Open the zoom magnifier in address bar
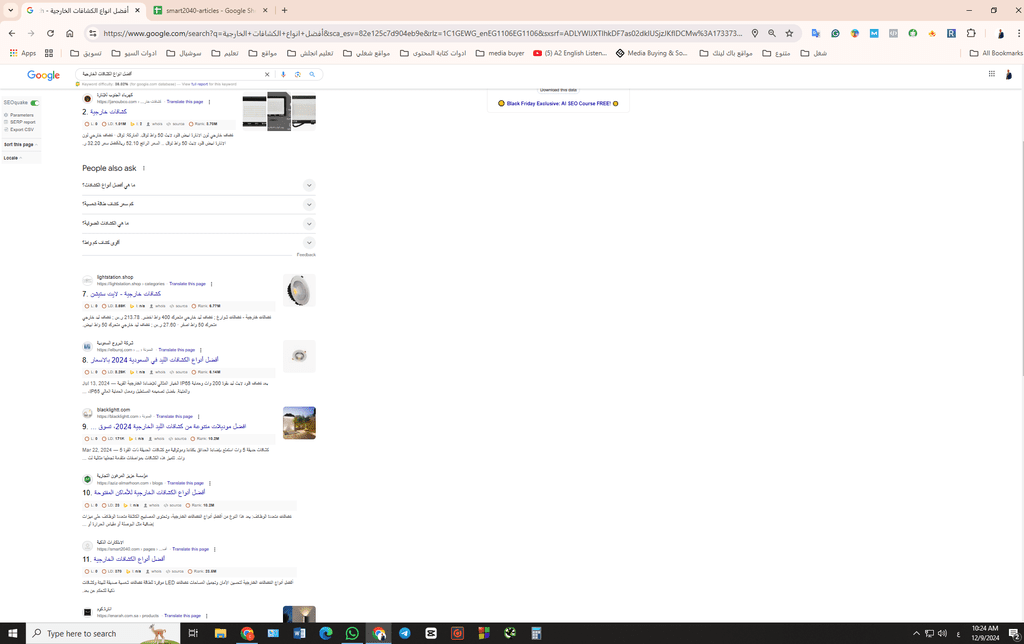Screen dimensions: 1024x644 [x=772, y=33]
